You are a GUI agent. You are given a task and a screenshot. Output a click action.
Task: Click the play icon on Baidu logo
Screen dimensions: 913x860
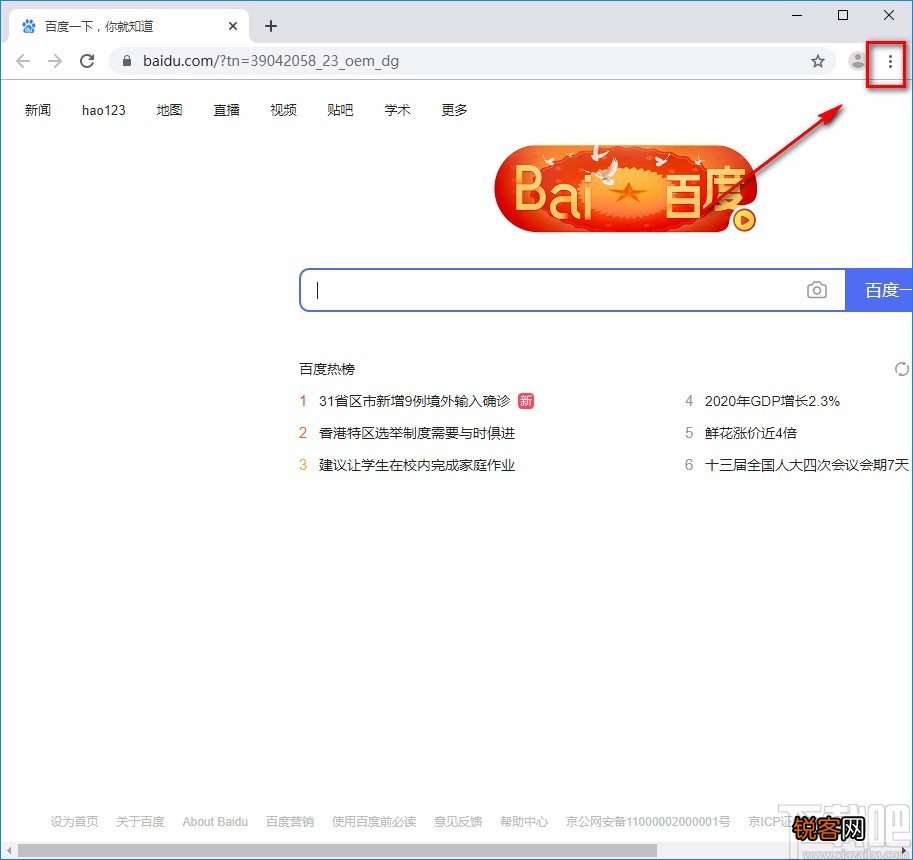(x=744, y=220)
